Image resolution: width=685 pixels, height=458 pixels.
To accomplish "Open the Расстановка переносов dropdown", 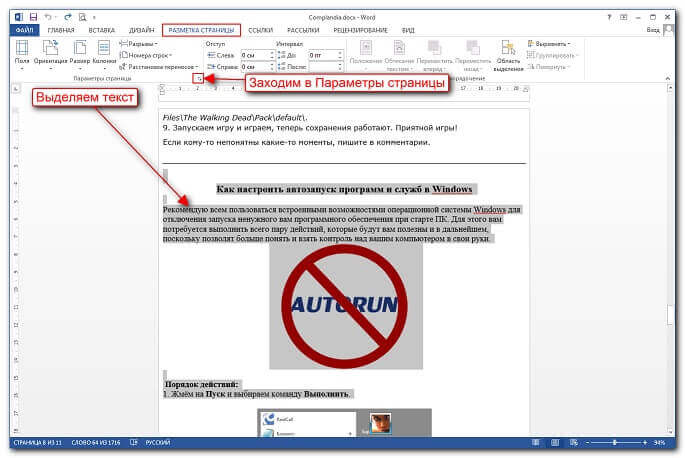I will click(159, 67).
